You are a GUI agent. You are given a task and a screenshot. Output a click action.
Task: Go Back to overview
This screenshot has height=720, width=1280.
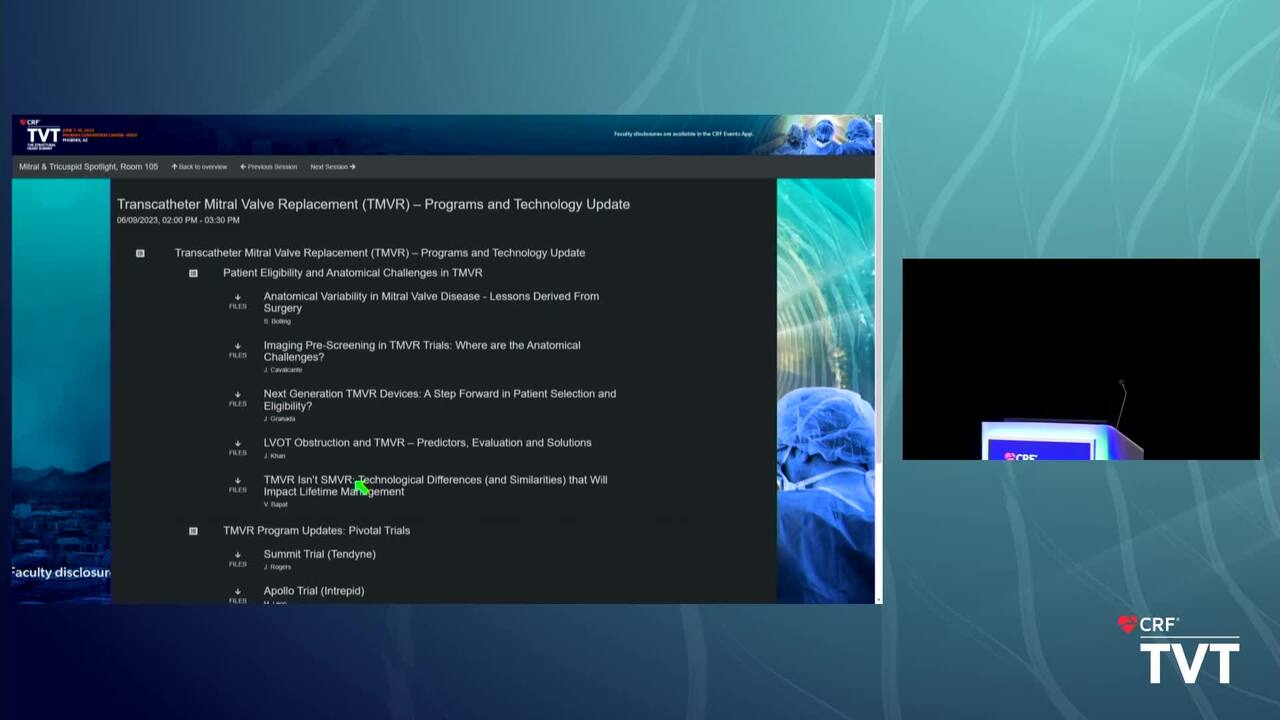pyautogui.click(x=199, y=167)
